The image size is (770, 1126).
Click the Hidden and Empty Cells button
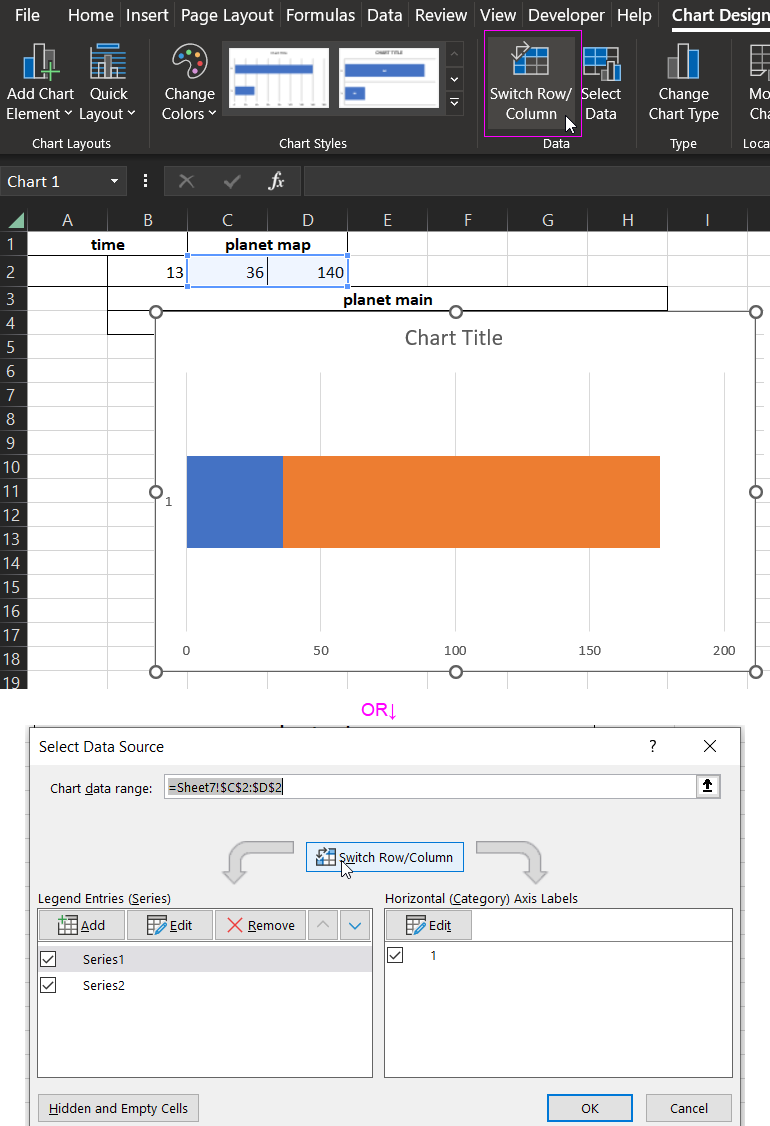coord(119,1108)
